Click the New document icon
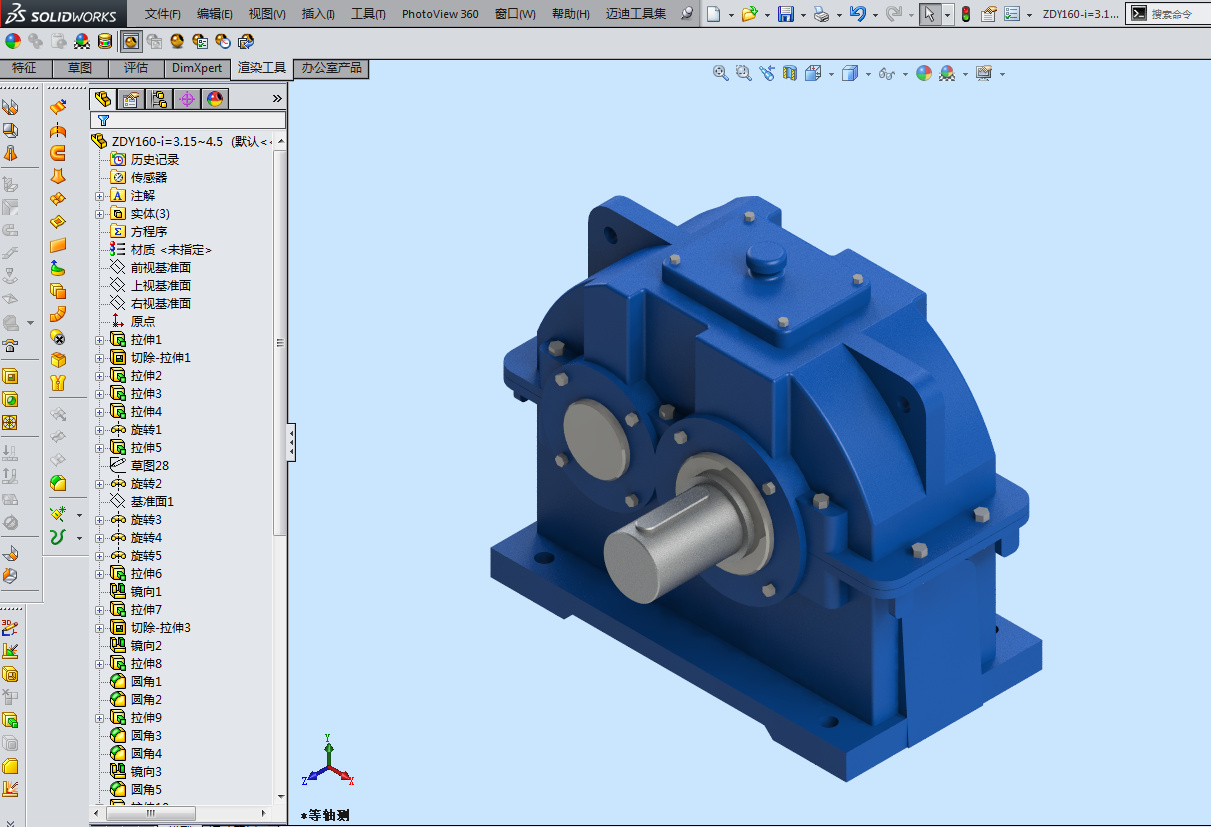This screenshot has height=827, width=1211. click(x=713, y=14)
